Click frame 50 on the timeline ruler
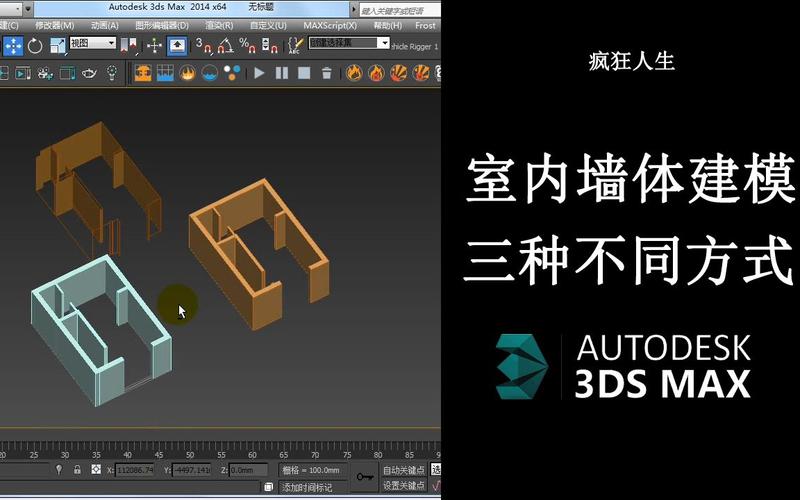Screen dimensions: 800x500 tap(190, 455)
